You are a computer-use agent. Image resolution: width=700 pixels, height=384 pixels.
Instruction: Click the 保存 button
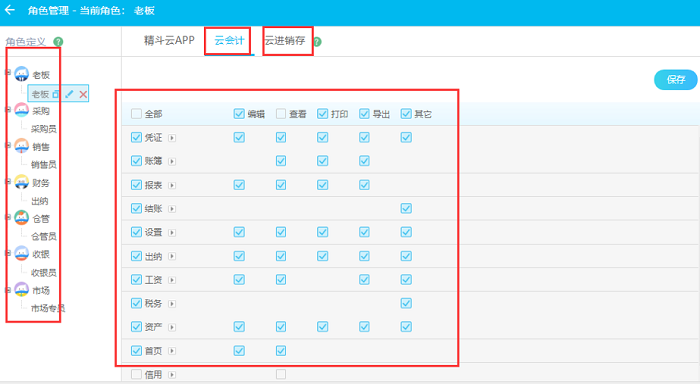tap(675, 79)
